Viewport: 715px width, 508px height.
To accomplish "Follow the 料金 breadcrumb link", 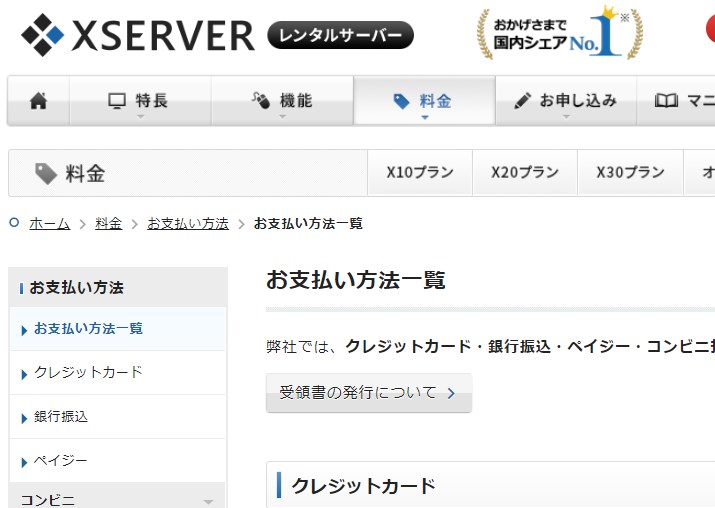I will (109, 223).
